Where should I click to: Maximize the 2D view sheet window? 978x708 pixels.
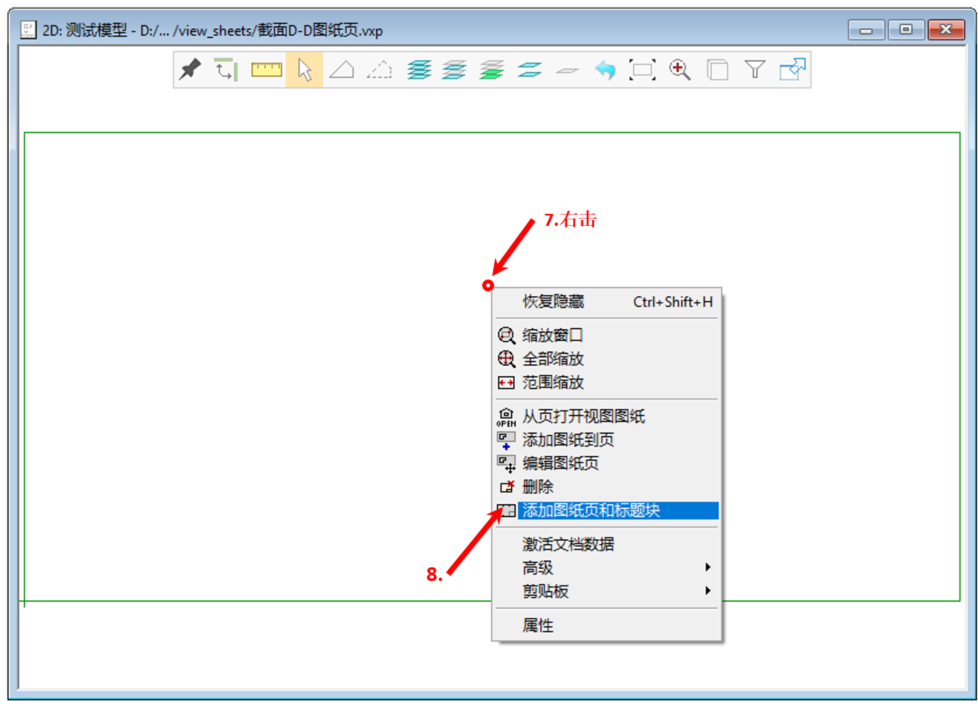click(906, 30)
